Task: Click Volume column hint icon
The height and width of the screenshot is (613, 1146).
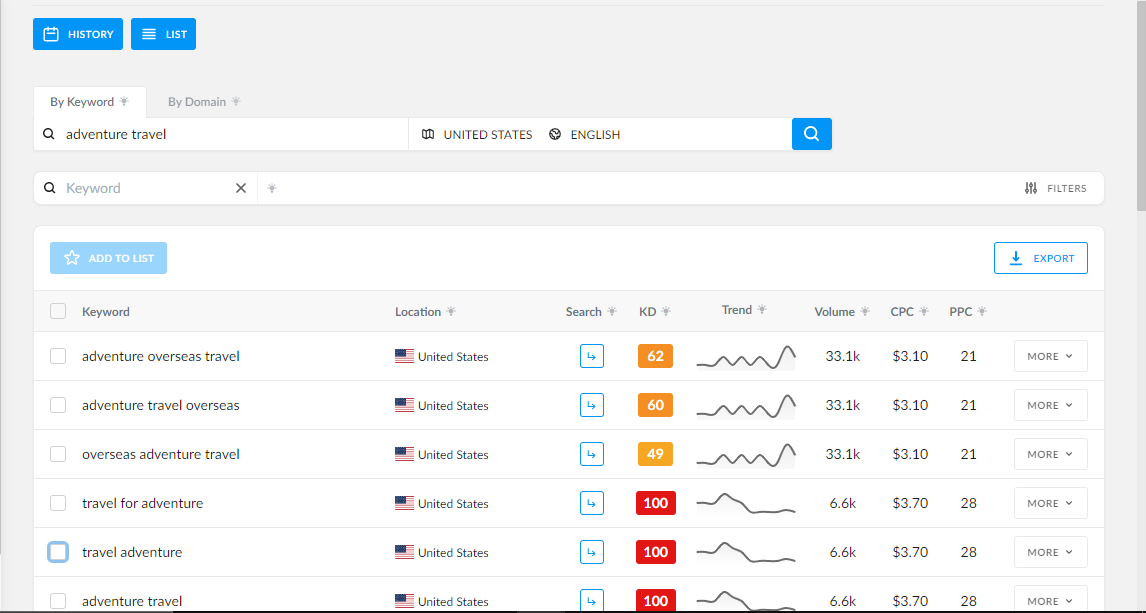Action: pyautogui.click(x=865, y=311)
